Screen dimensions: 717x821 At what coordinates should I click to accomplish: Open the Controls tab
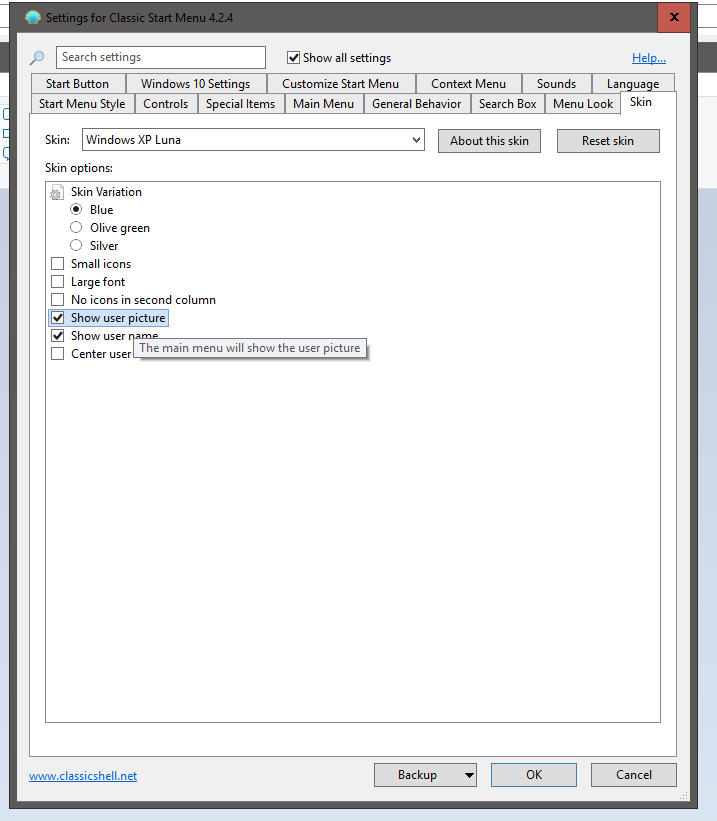click(166, 104)
